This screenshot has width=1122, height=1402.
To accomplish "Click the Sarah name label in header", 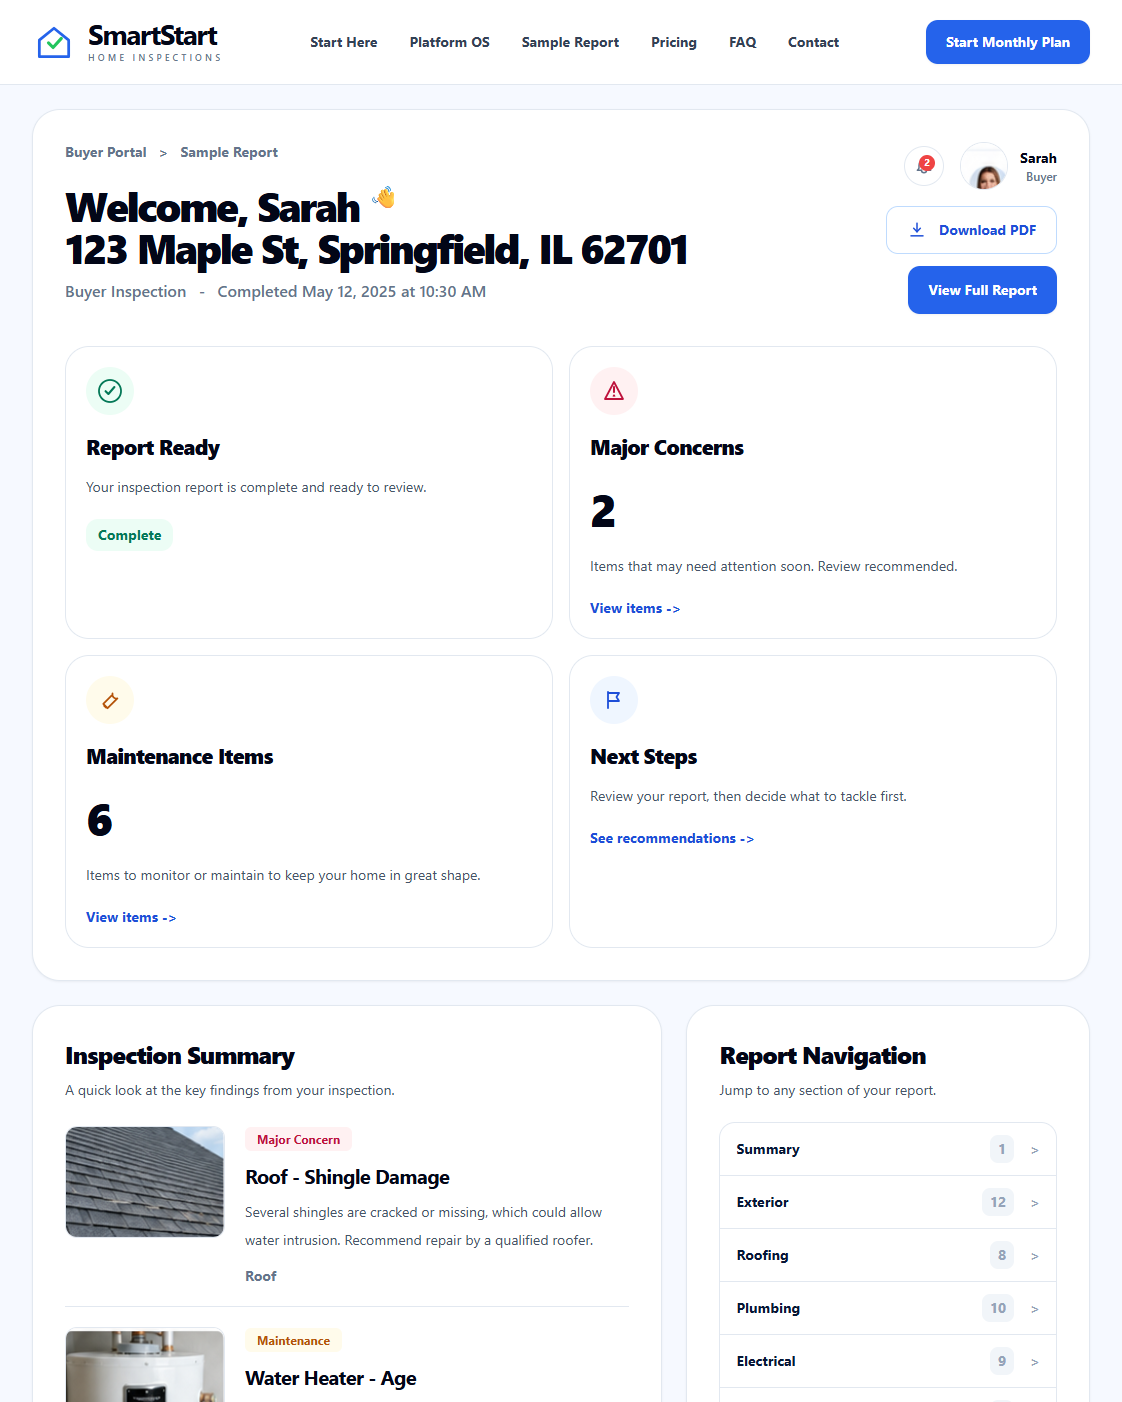I will pyautogui.click(x=1038, y=158).
